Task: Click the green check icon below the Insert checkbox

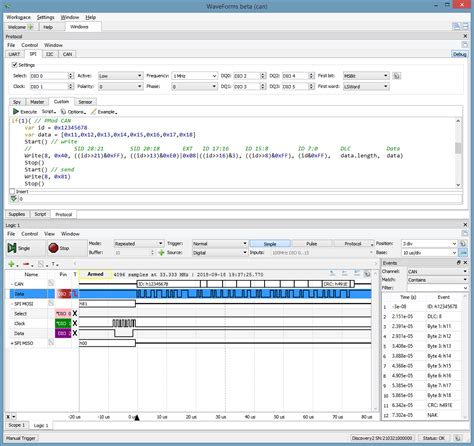Action: (13, 199)
